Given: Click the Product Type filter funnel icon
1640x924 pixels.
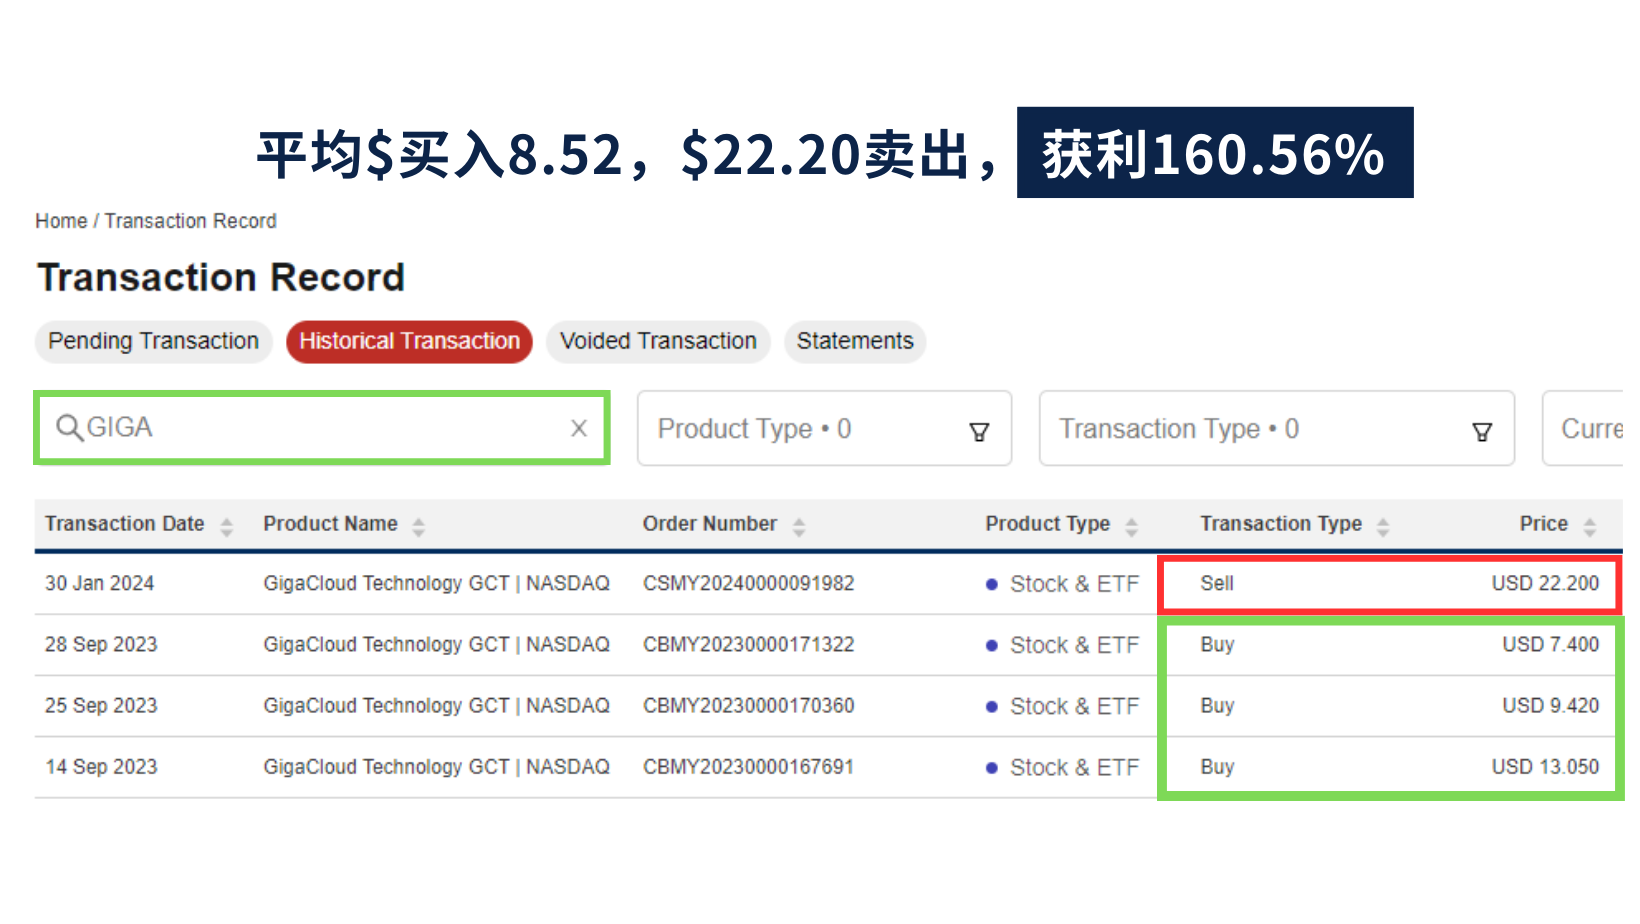Looking at the screenshot, I should click(979, 431).
